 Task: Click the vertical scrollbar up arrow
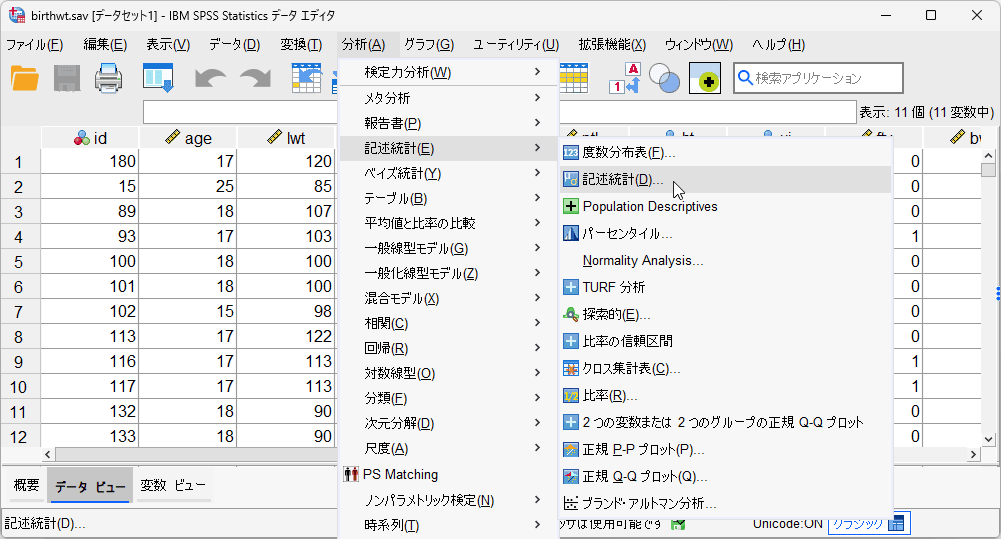[988, 155]
